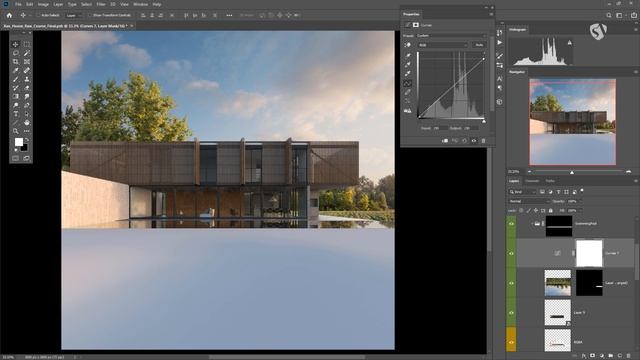This screenshot has width=640, height=360.
Task: Open Properties panel flyout menu
Action: (491, 14)
